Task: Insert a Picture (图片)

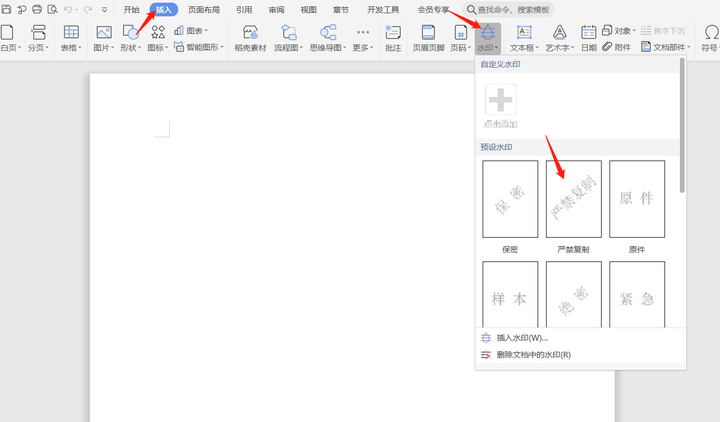Action: 104,38
